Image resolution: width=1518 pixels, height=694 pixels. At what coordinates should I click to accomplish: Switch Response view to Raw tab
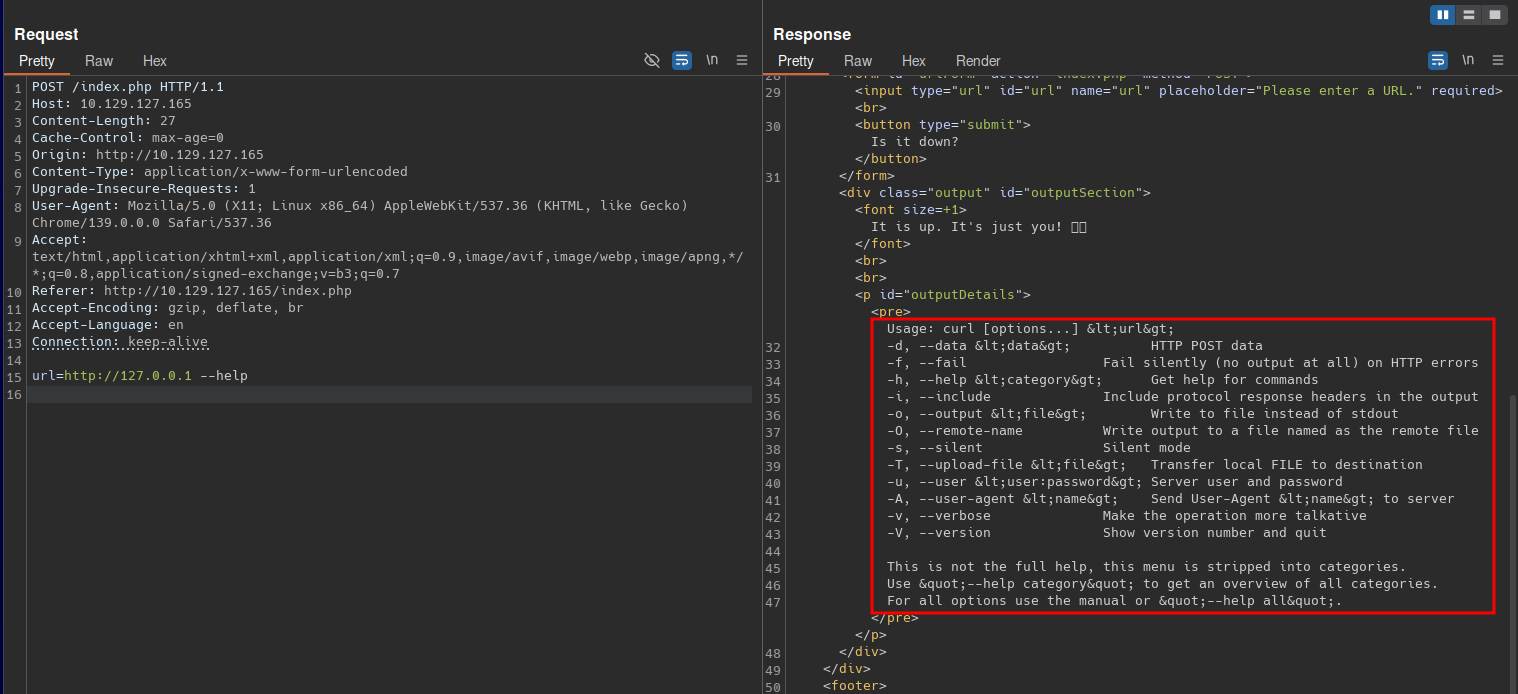[858, 61]
